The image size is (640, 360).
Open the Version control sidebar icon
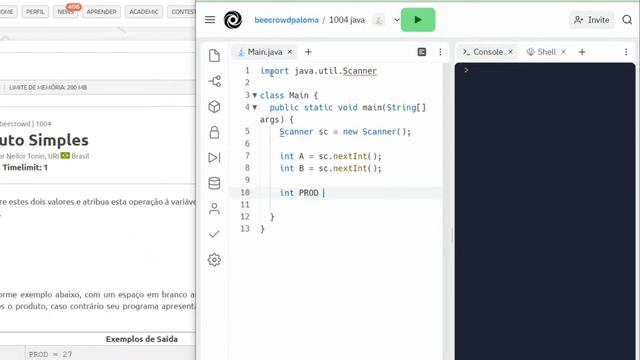pyautogui.click(x=214, y=81)
